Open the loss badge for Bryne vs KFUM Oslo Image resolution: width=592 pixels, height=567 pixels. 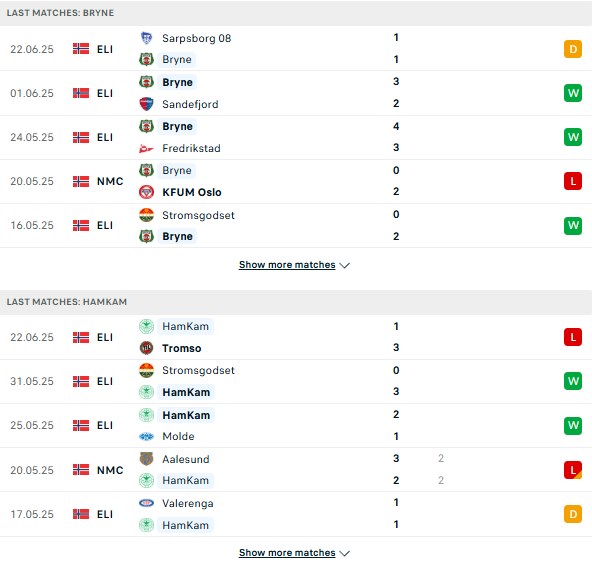(573, 181)
